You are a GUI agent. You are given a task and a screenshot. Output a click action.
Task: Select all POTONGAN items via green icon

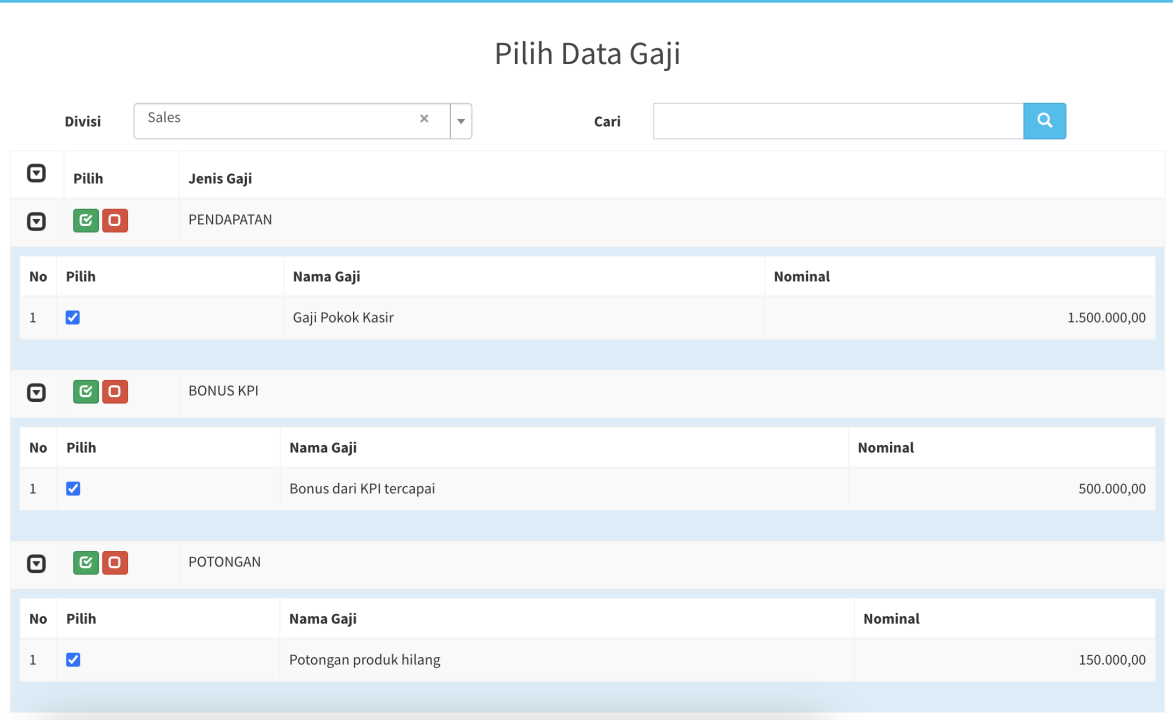(x=86, y=562)
